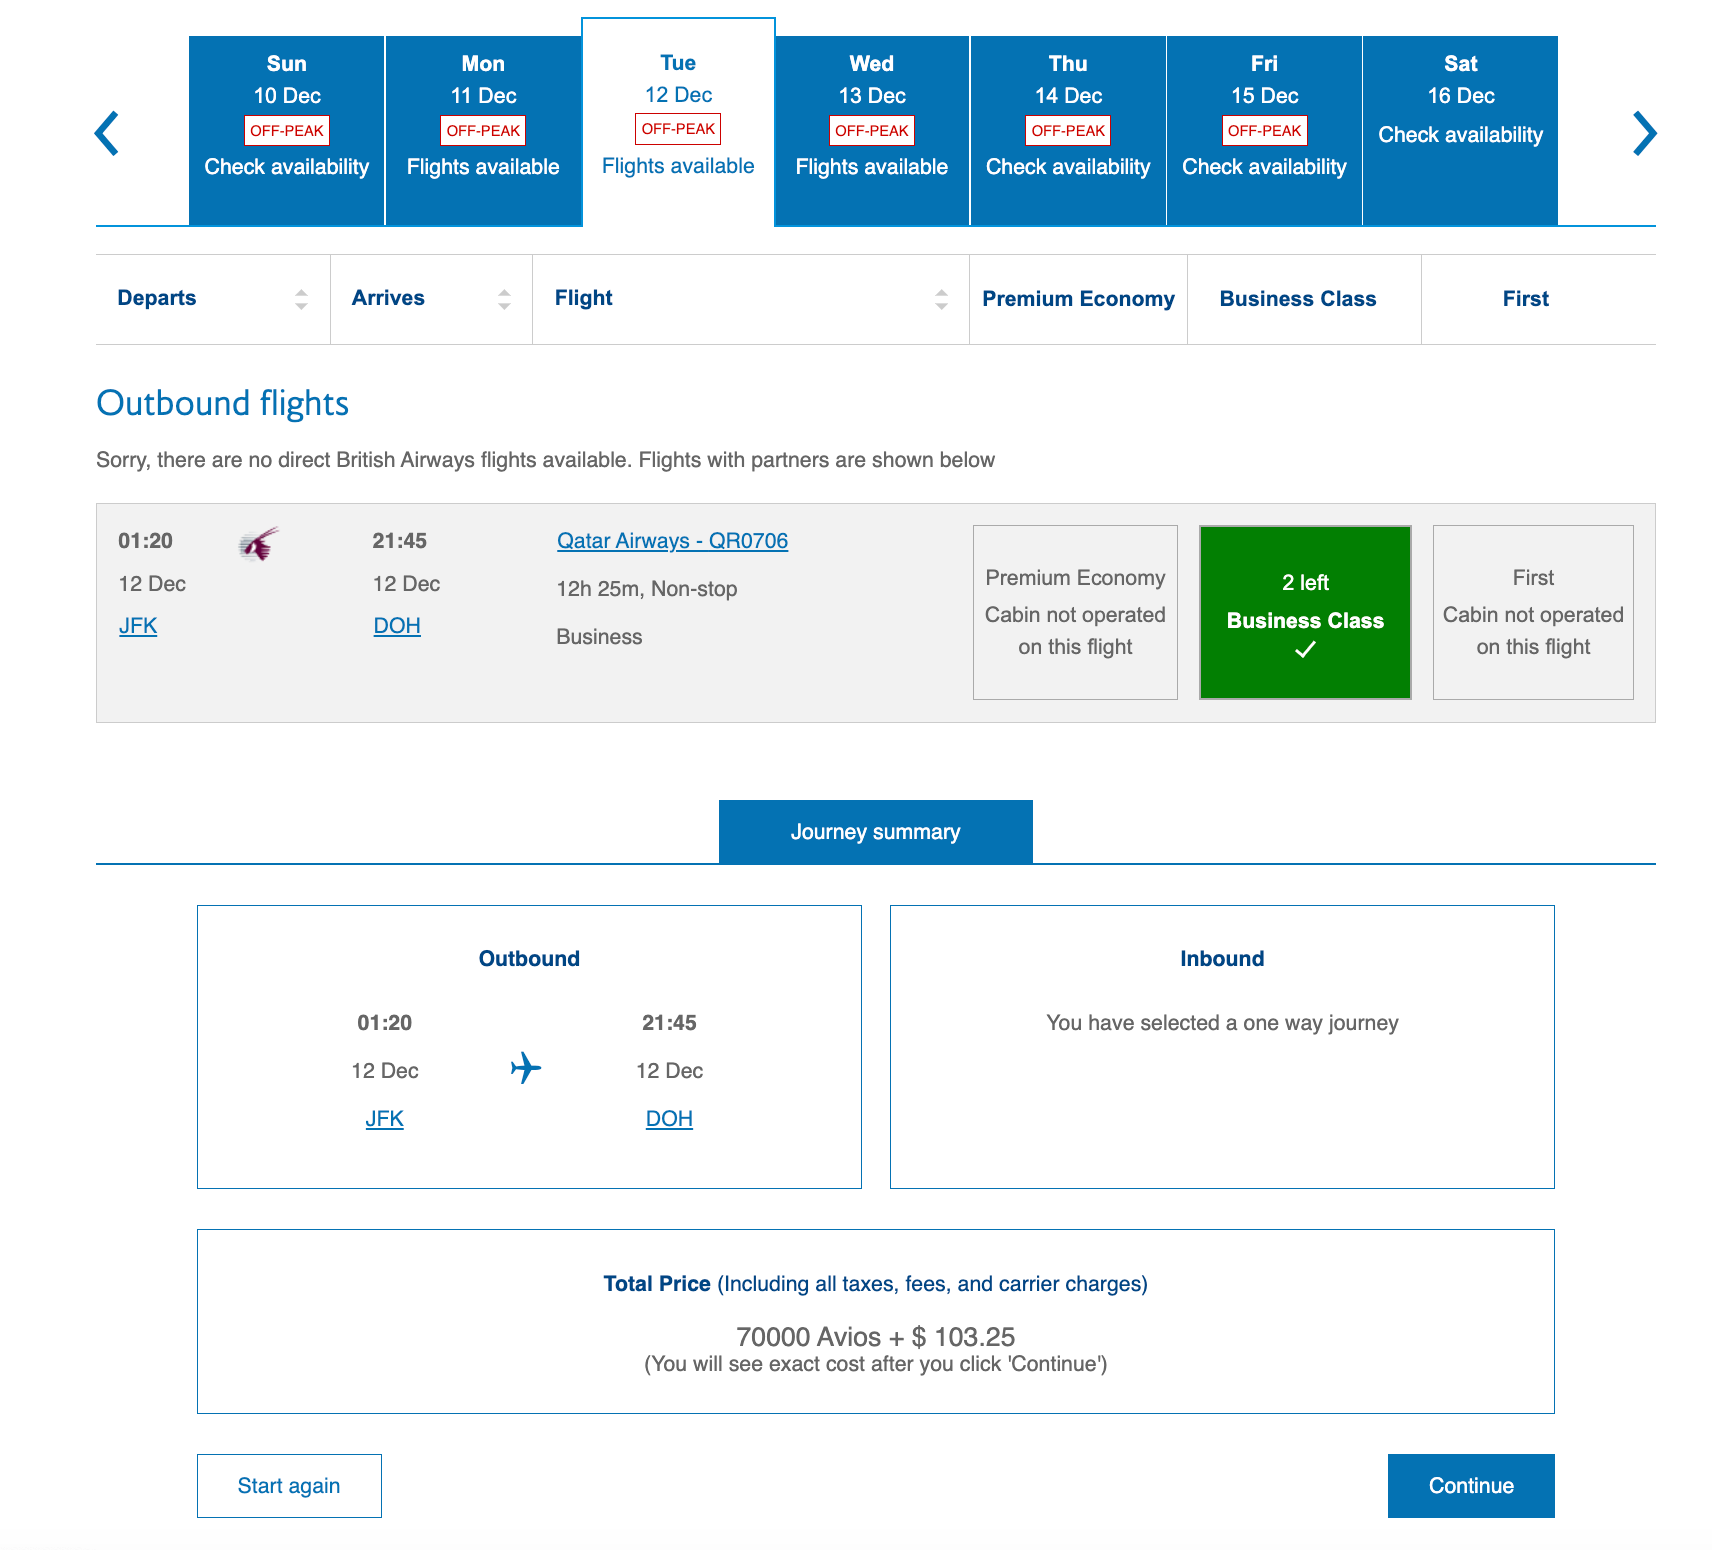Sort flights by Departs column

click(301, 299)
